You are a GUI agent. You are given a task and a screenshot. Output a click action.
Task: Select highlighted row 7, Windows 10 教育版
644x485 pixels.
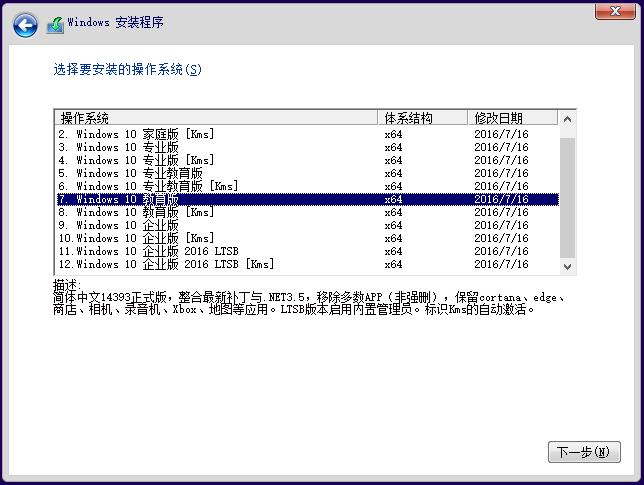click(x=308, y=200)
